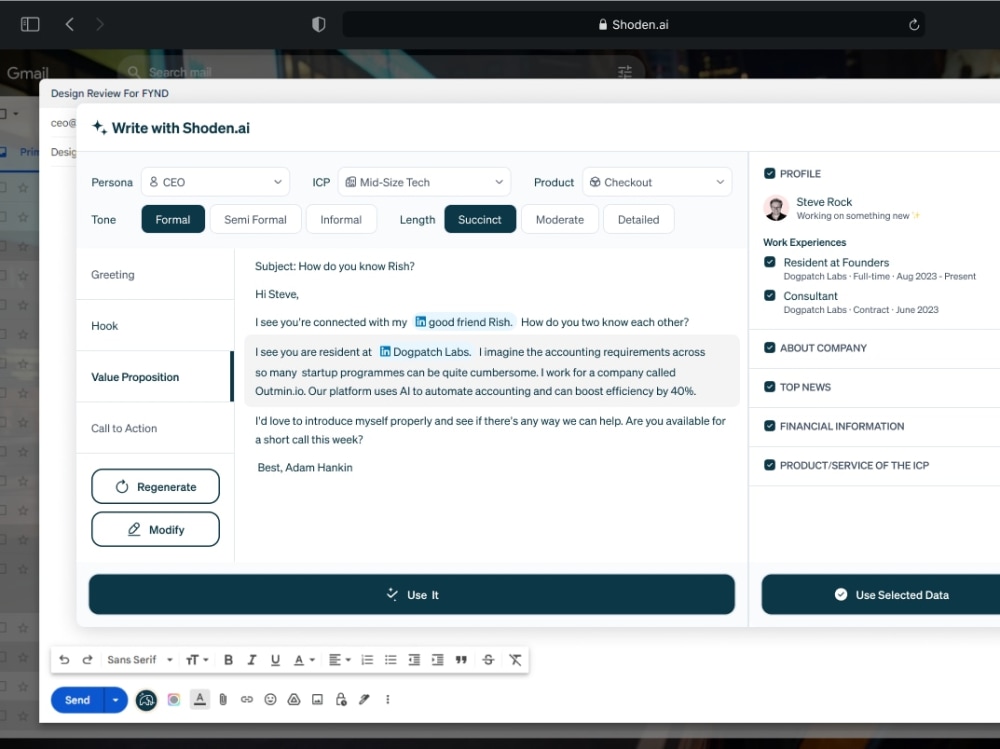This screenshot has width=1000, height=749.
Task: Switch to the Hook section
Action: coord(155,326)
